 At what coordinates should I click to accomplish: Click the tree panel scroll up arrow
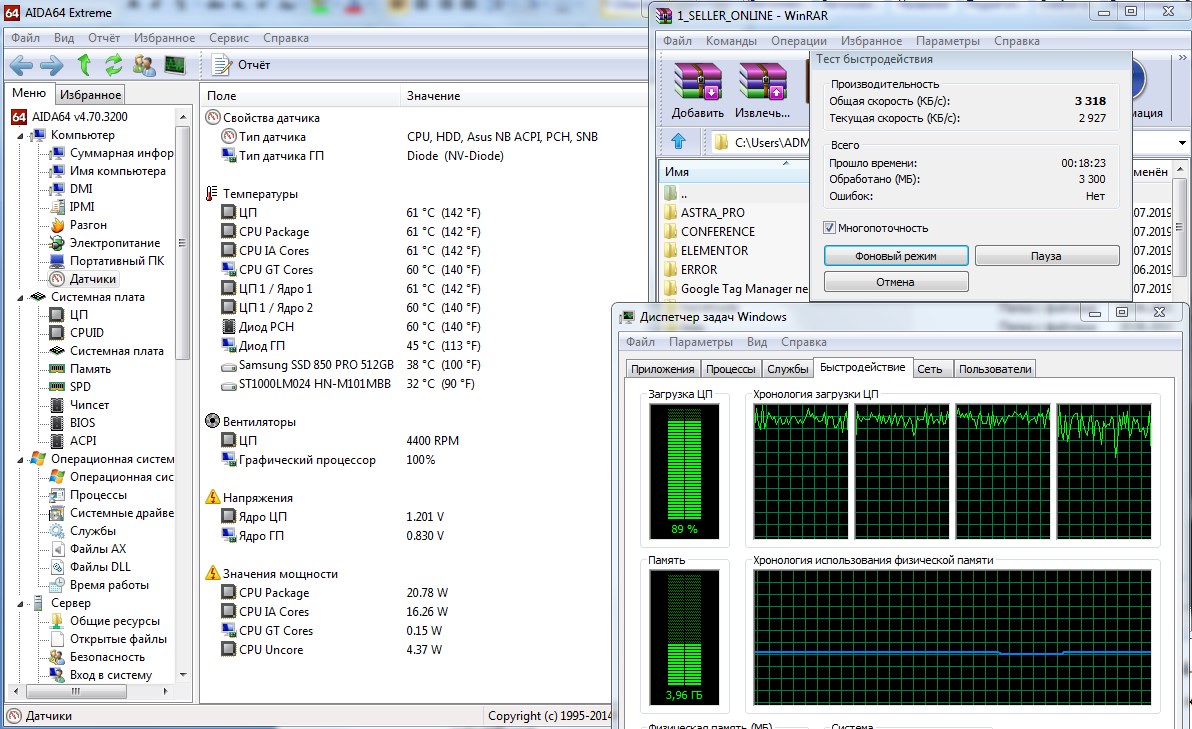pos(182,116)
